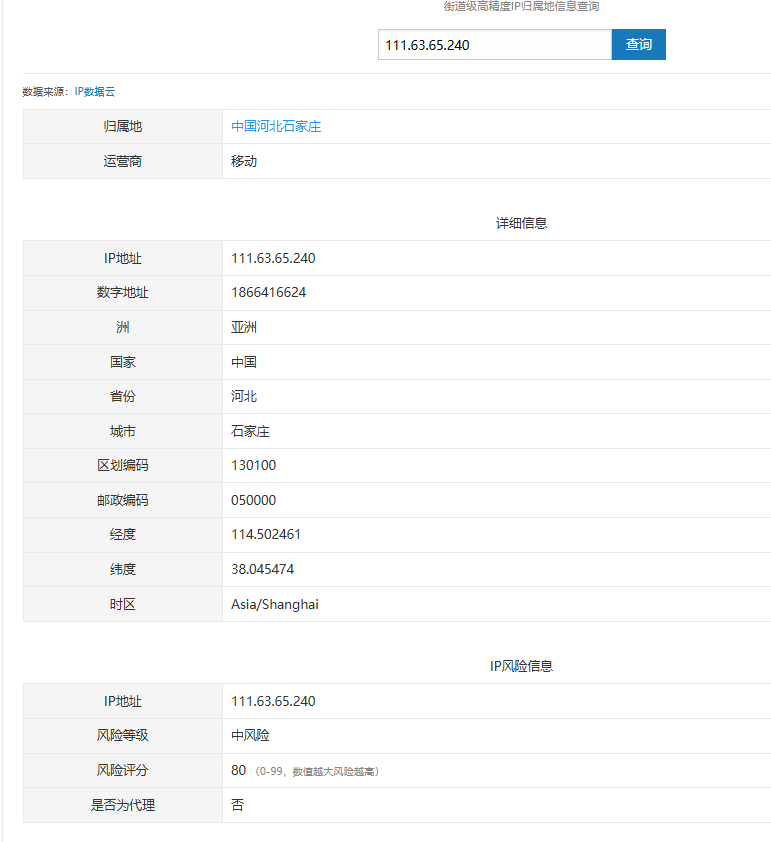
Task: Select the 区划编码 value 130100
Action: [x=253, y=466]
